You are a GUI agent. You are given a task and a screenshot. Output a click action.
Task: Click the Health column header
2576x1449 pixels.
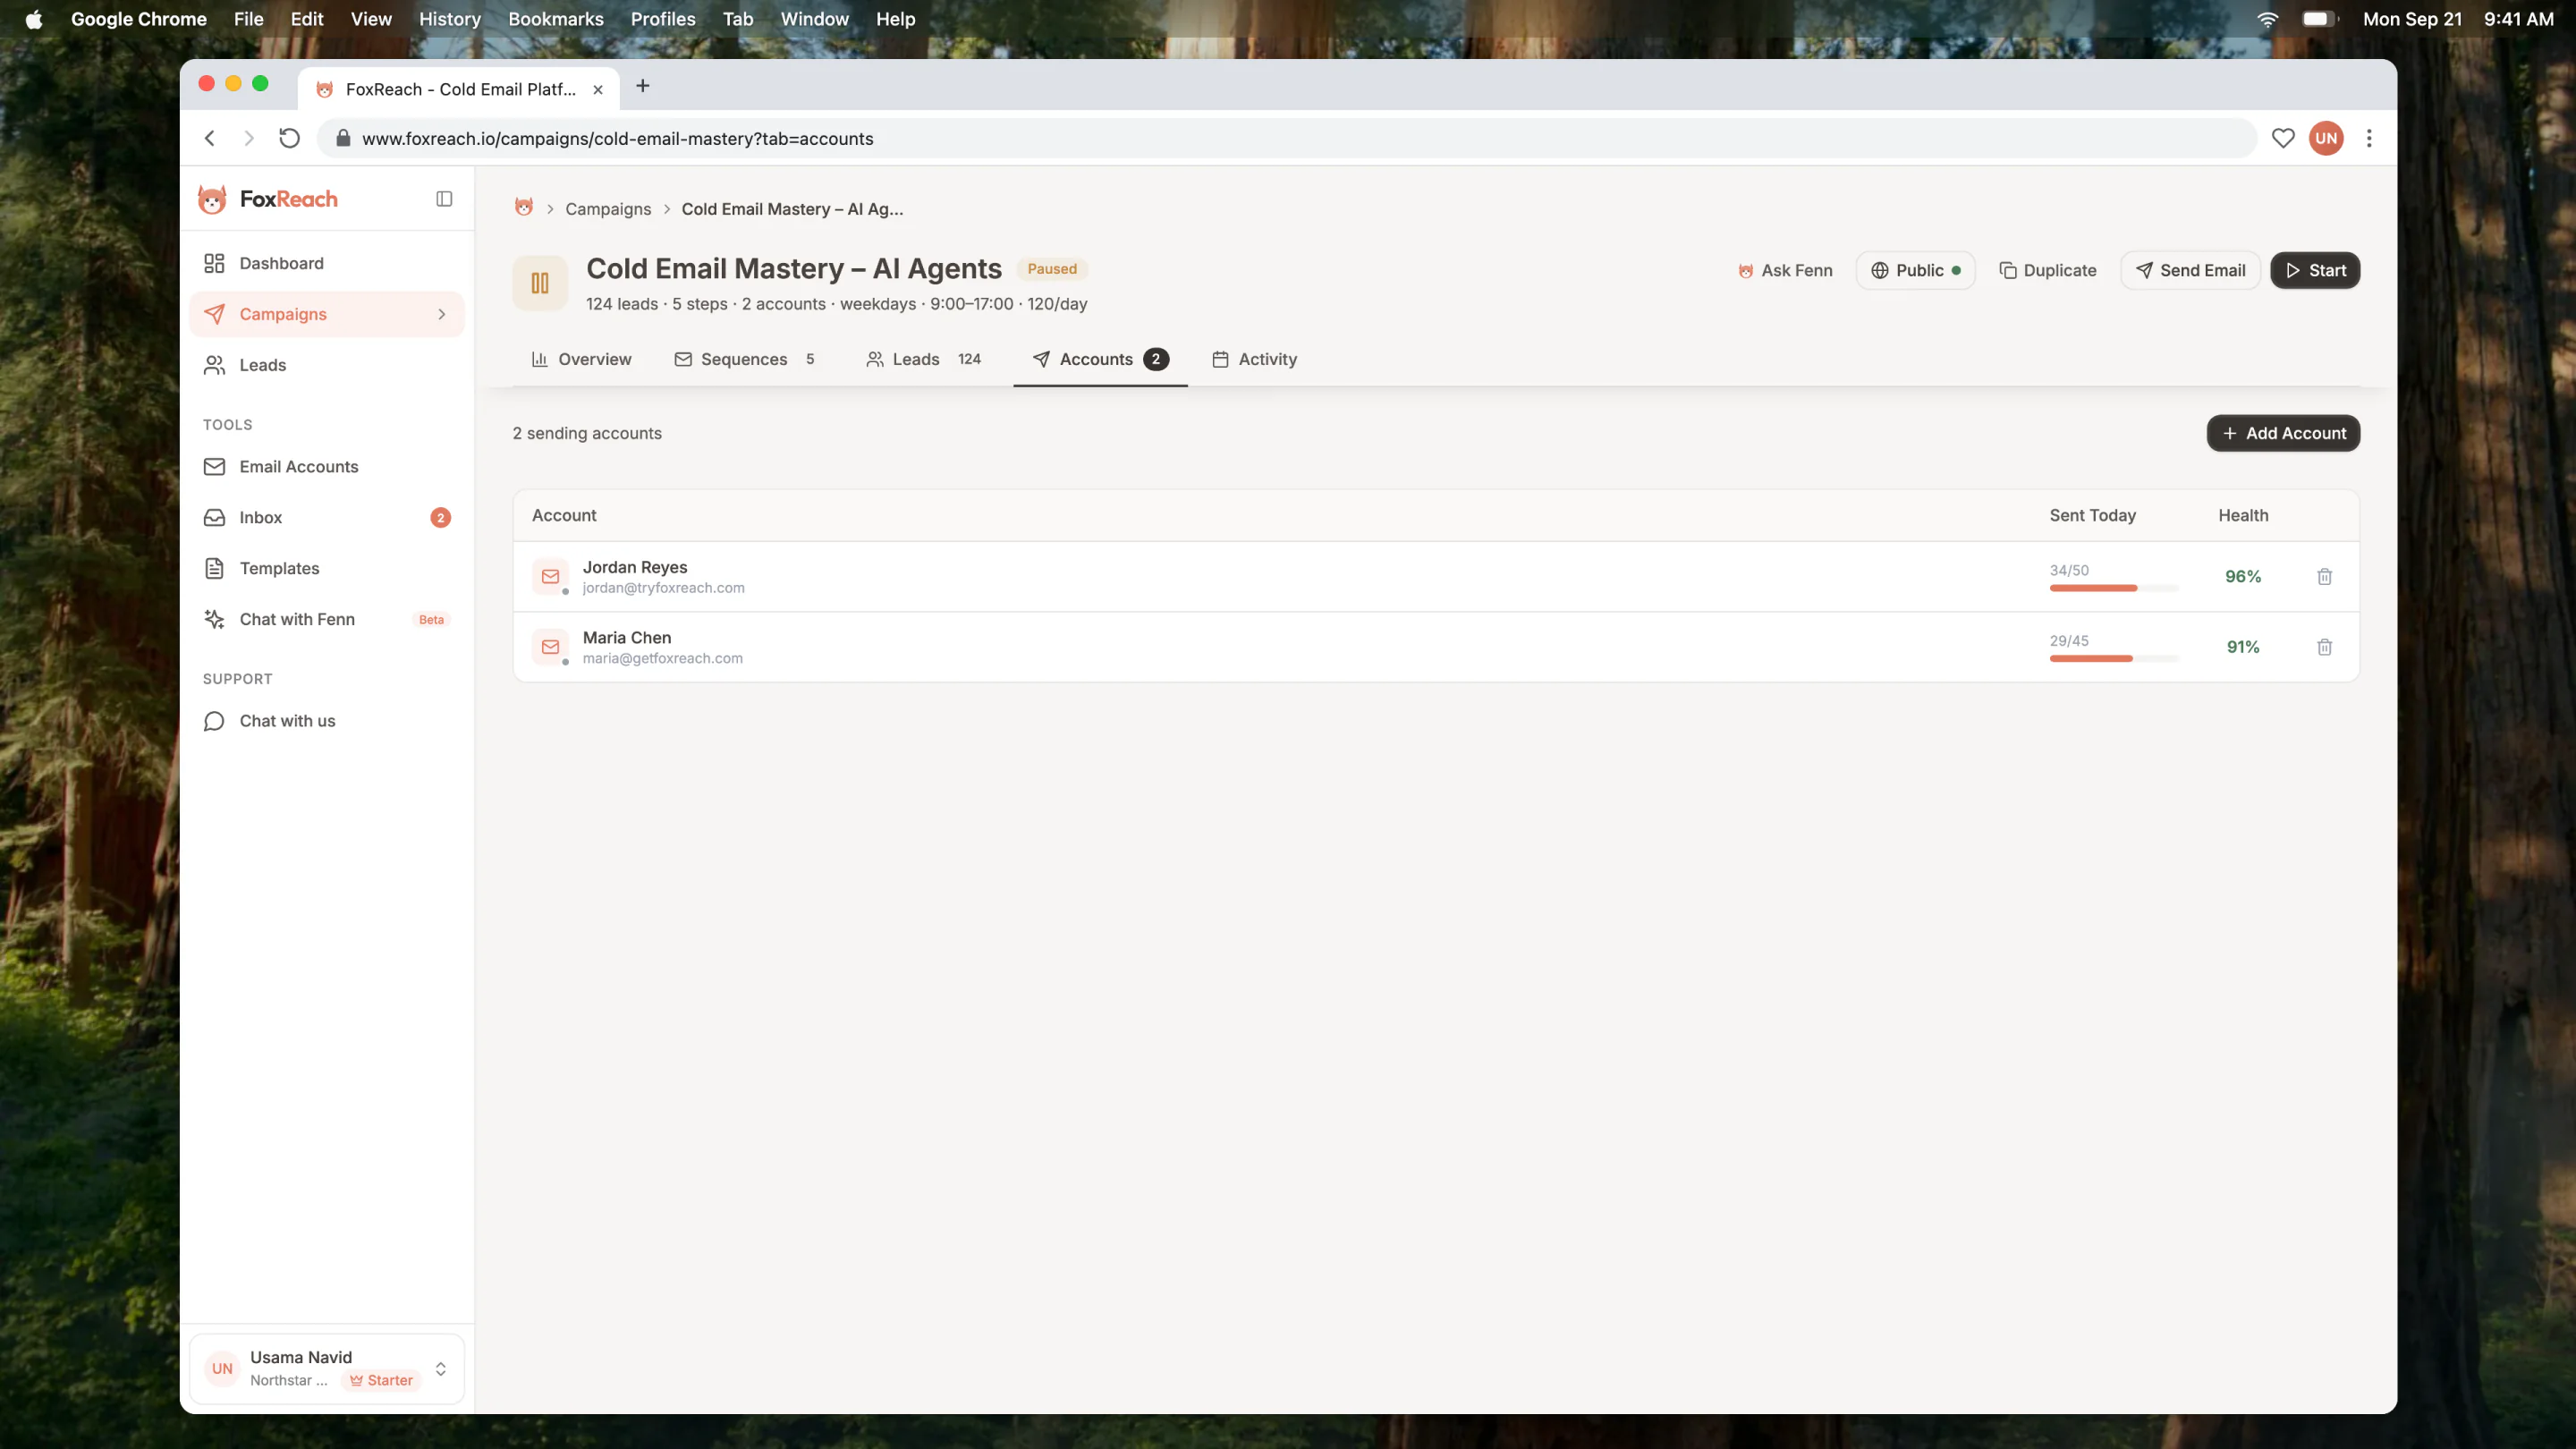tap(2243, 515)
